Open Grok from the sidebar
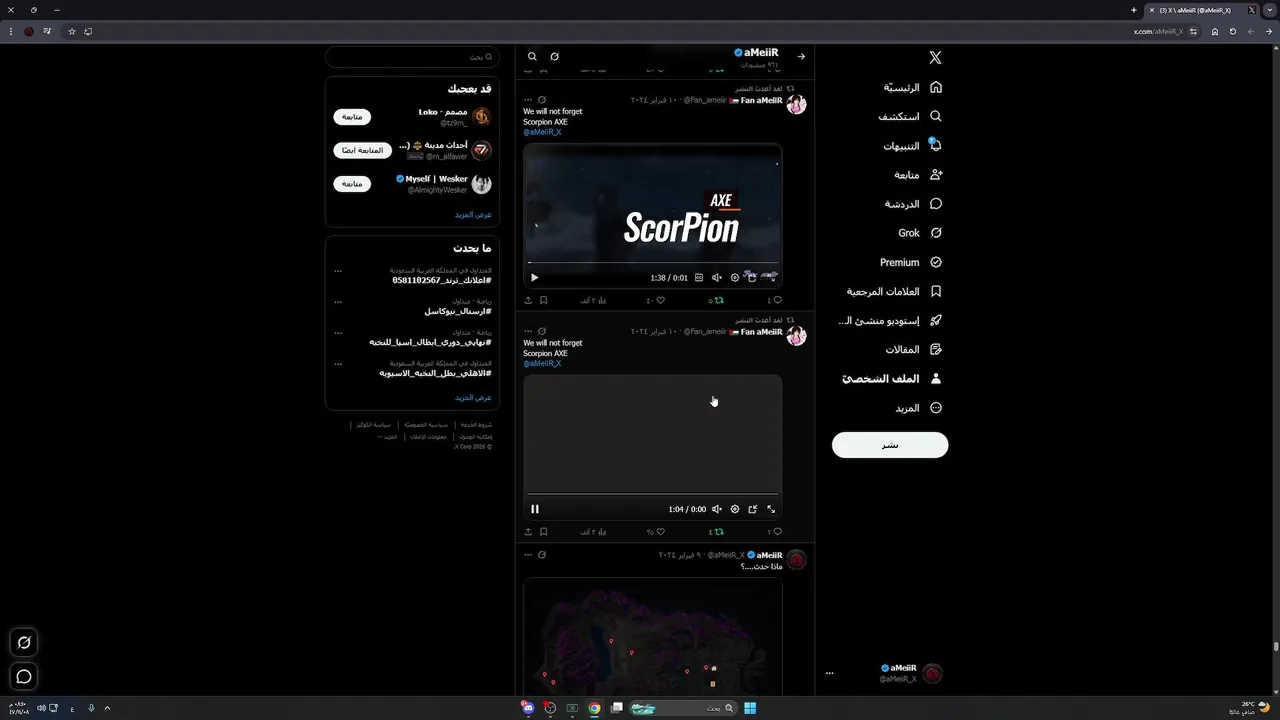 pyautogui.click(x=920, y=233)
